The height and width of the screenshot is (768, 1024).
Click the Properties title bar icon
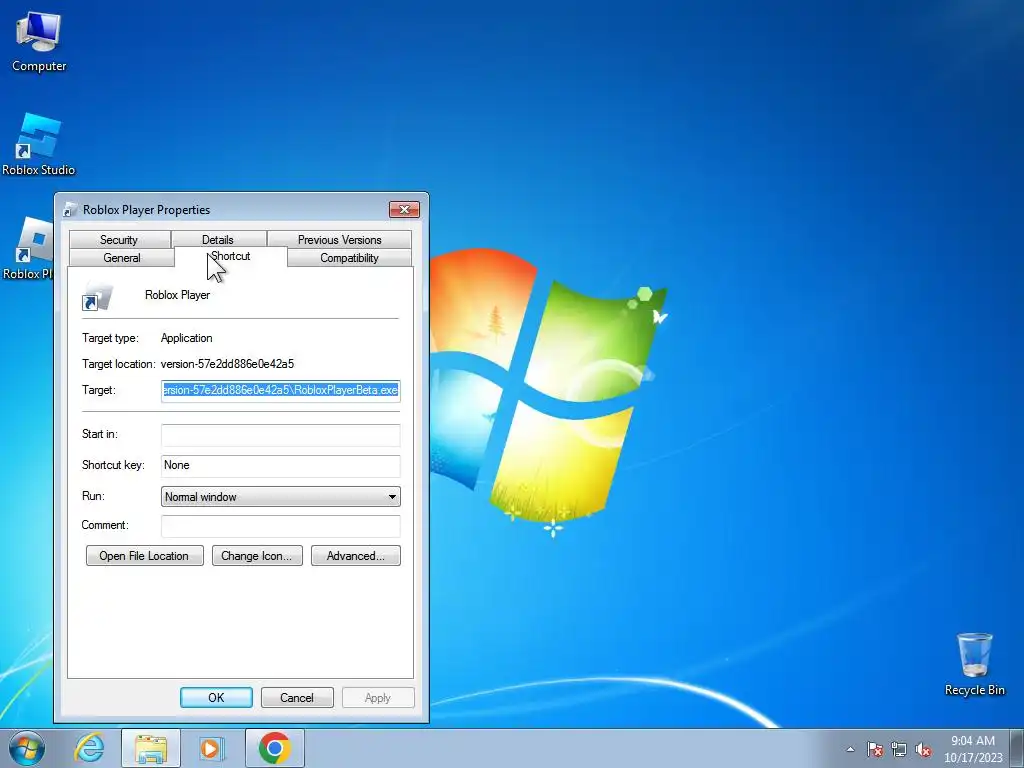pyautogui.click(x=70, y=210)
